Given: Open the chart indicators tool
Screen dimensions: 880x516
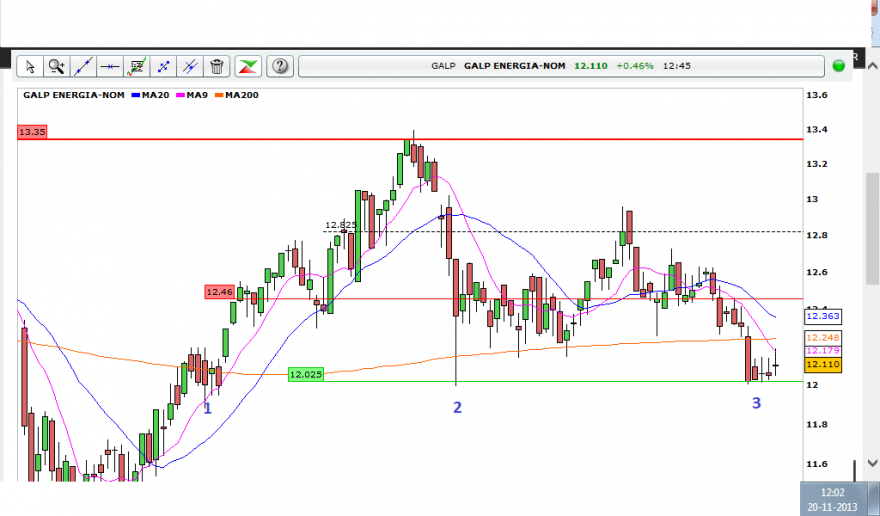Looking at the screenshot, I should click(x=136, y=66).
